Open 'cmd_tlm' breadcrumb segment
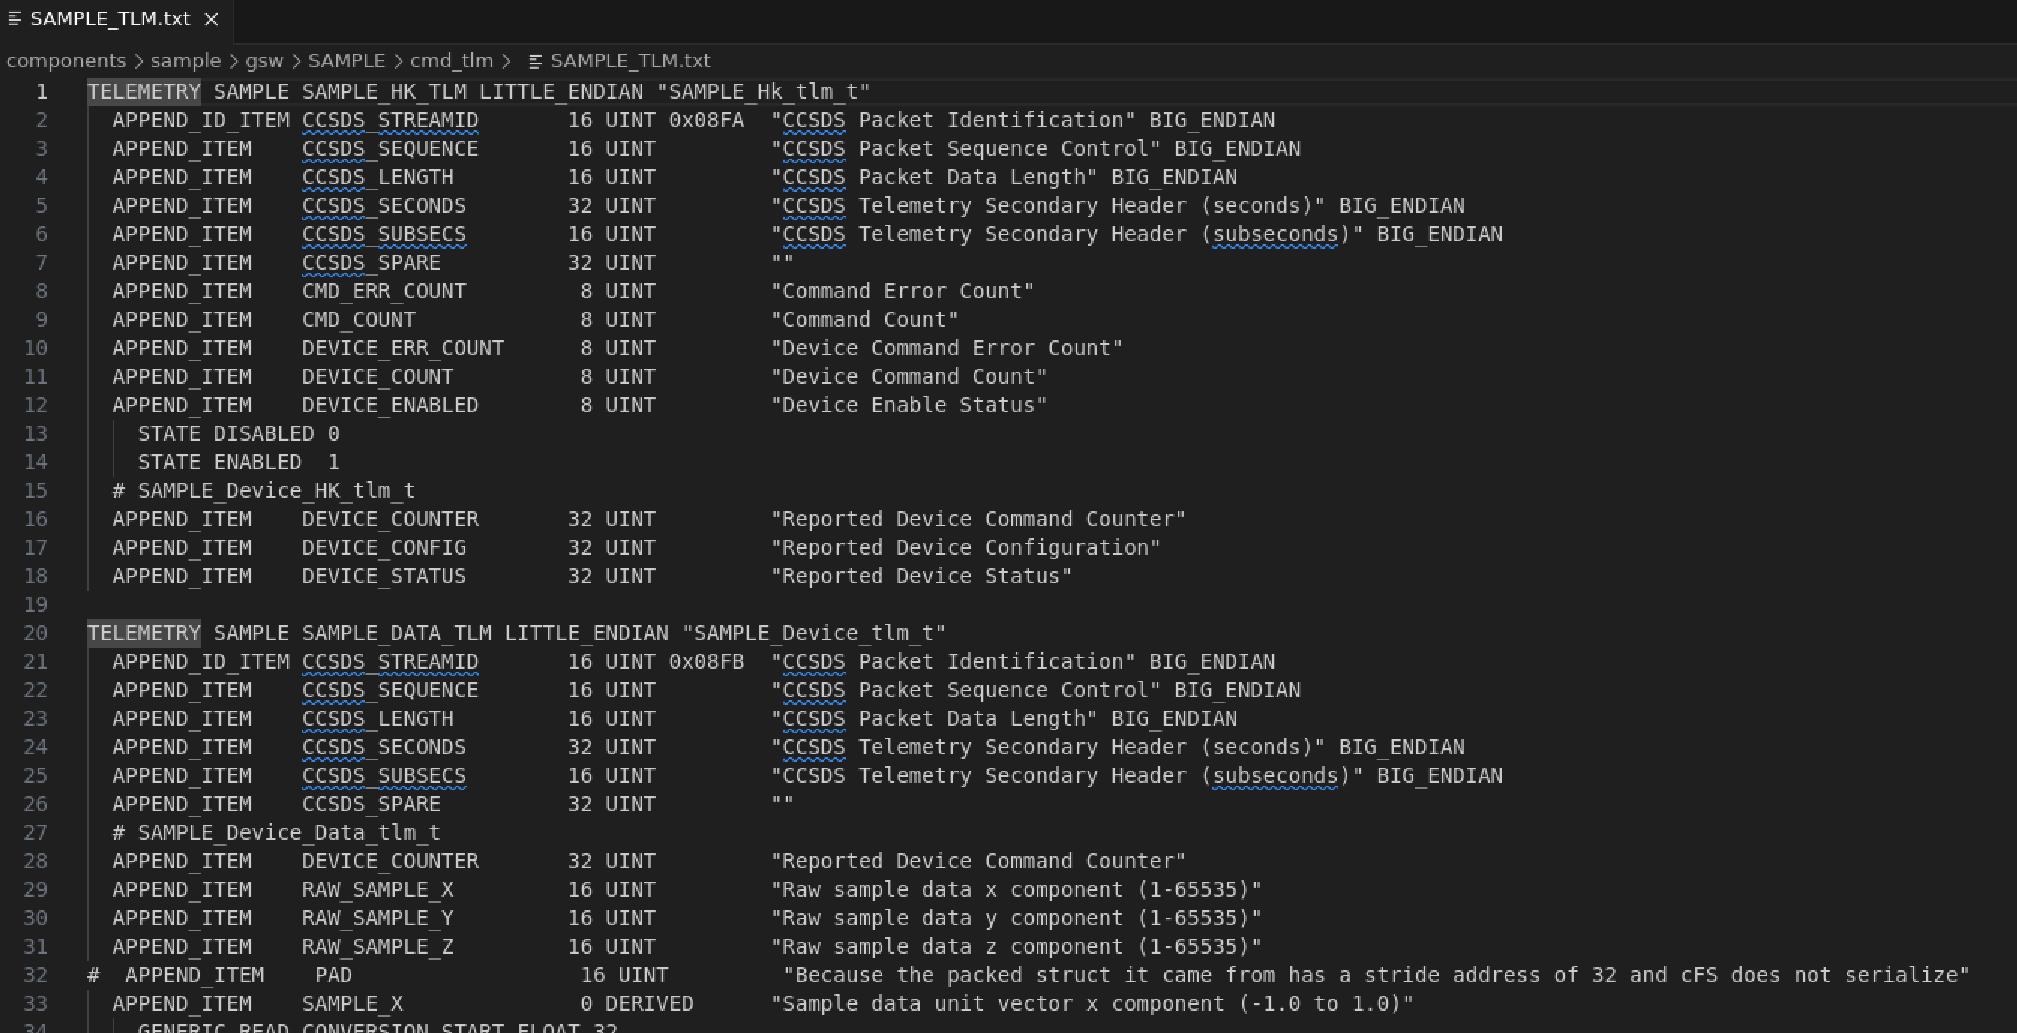The height and width of the screenshot is (1033, 2017). pos(451,61)
